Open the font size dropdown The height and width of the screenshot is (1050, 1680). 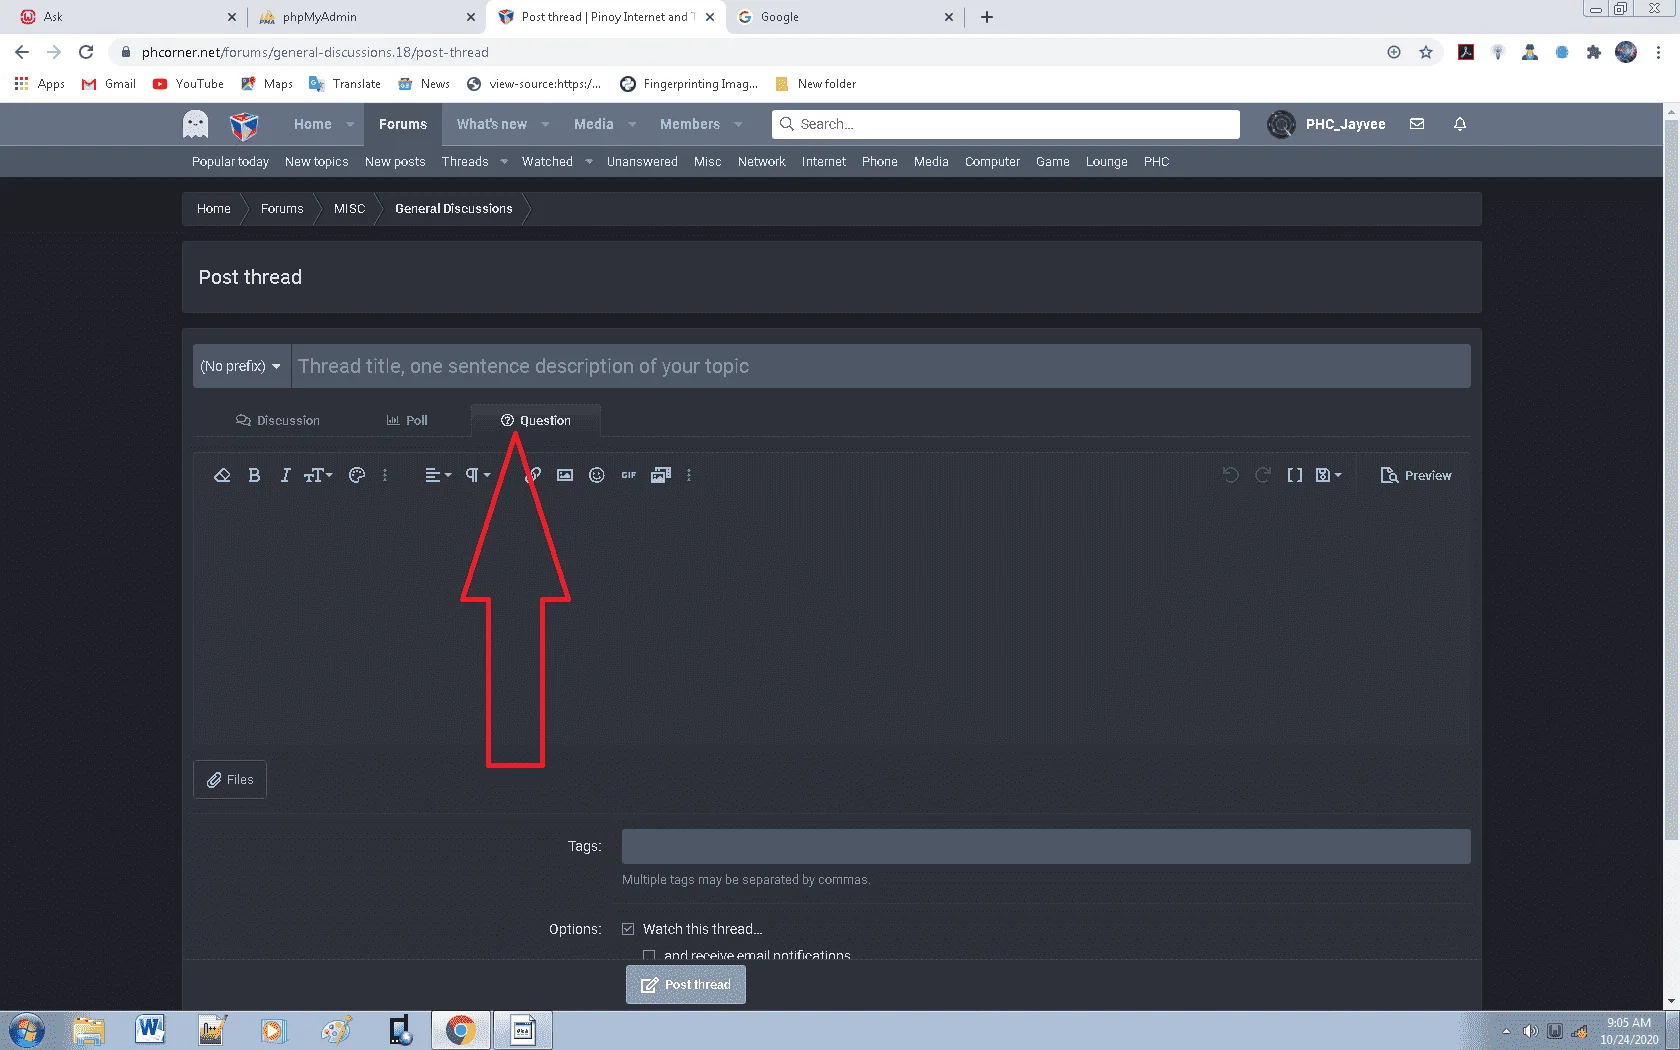coord(318,475)
